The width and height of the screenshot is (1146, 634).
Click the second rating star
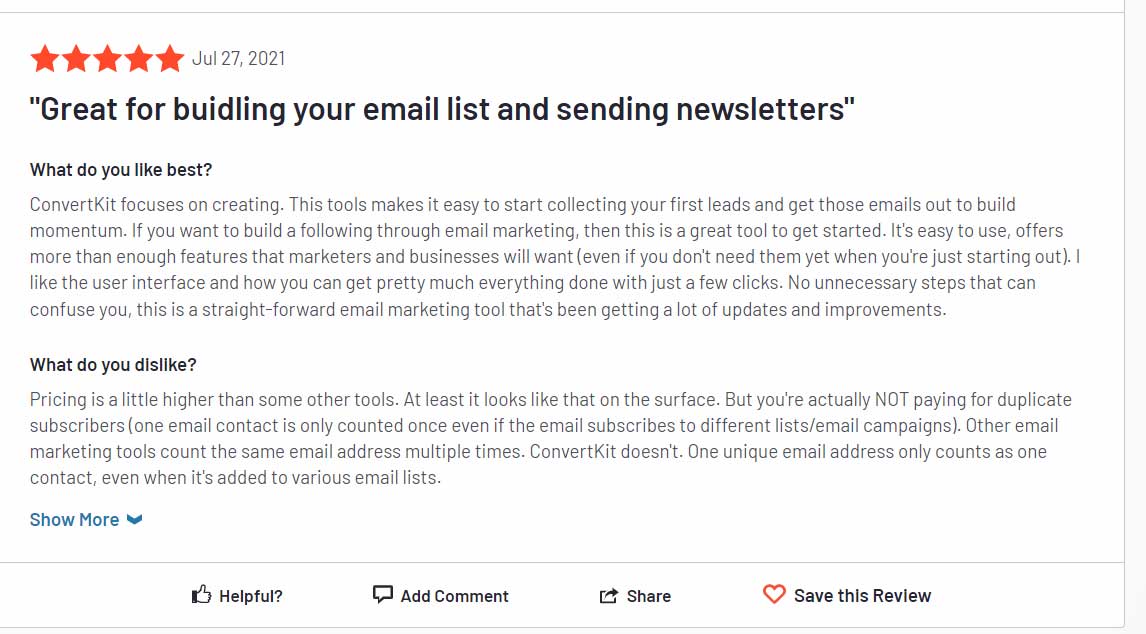[76, 59]
